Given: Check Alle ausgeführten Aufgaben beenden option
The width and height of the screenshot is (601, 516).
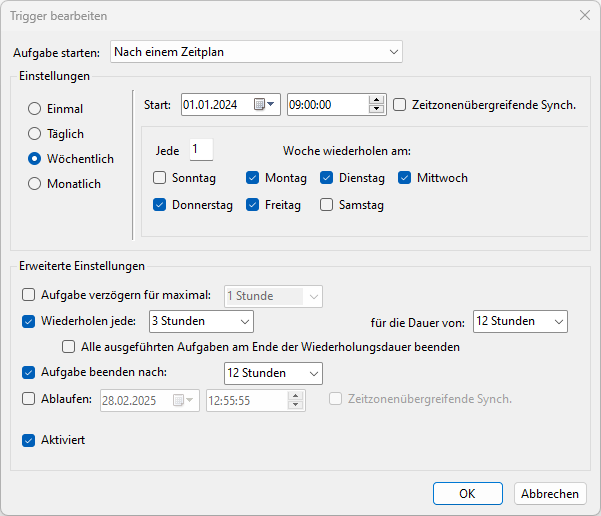Looking at the screenshot, I should [x=69, y=347].
